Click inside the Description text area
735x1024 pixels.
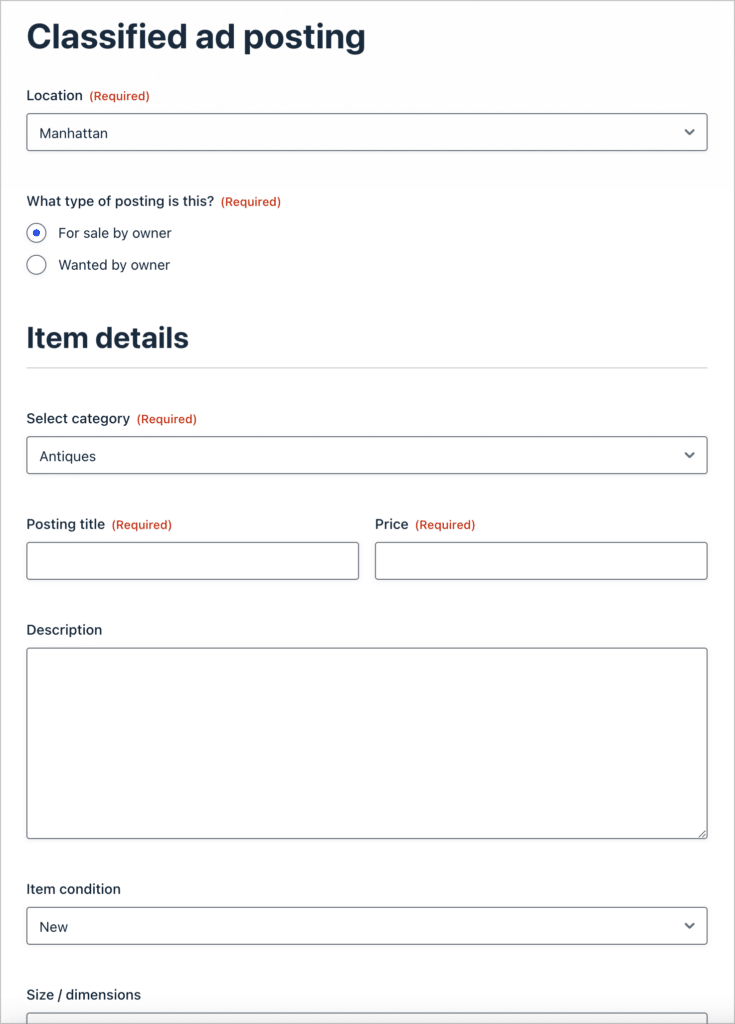(x=367, y=743)
